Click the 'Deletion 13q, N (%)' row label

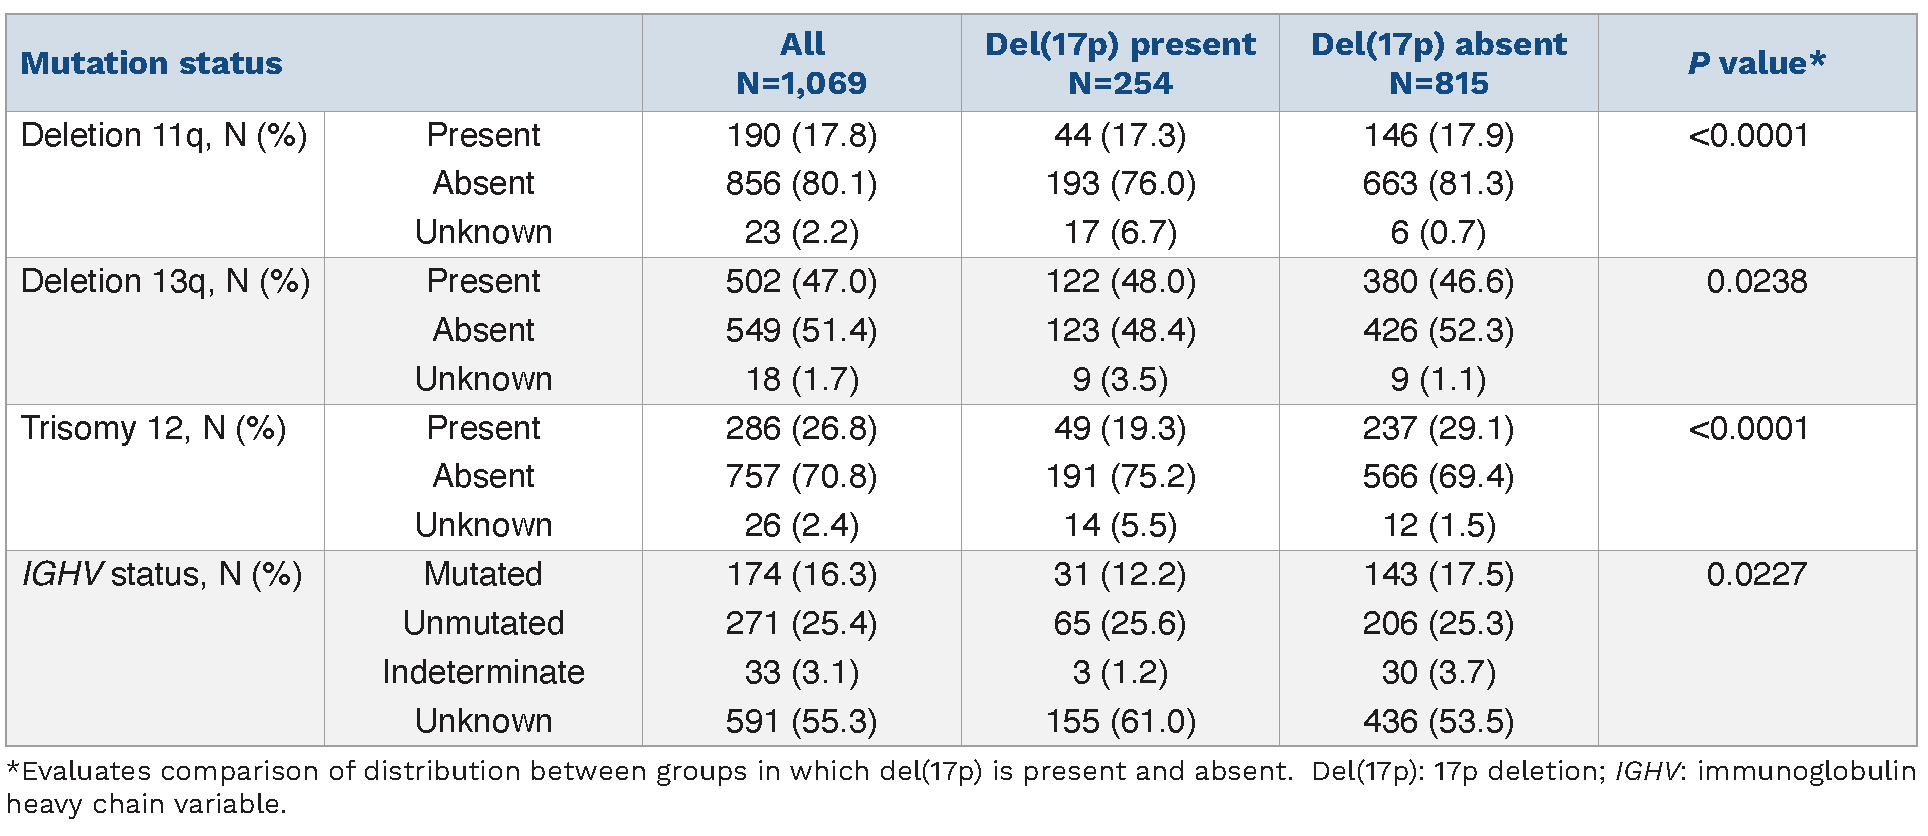coord(166,282)
